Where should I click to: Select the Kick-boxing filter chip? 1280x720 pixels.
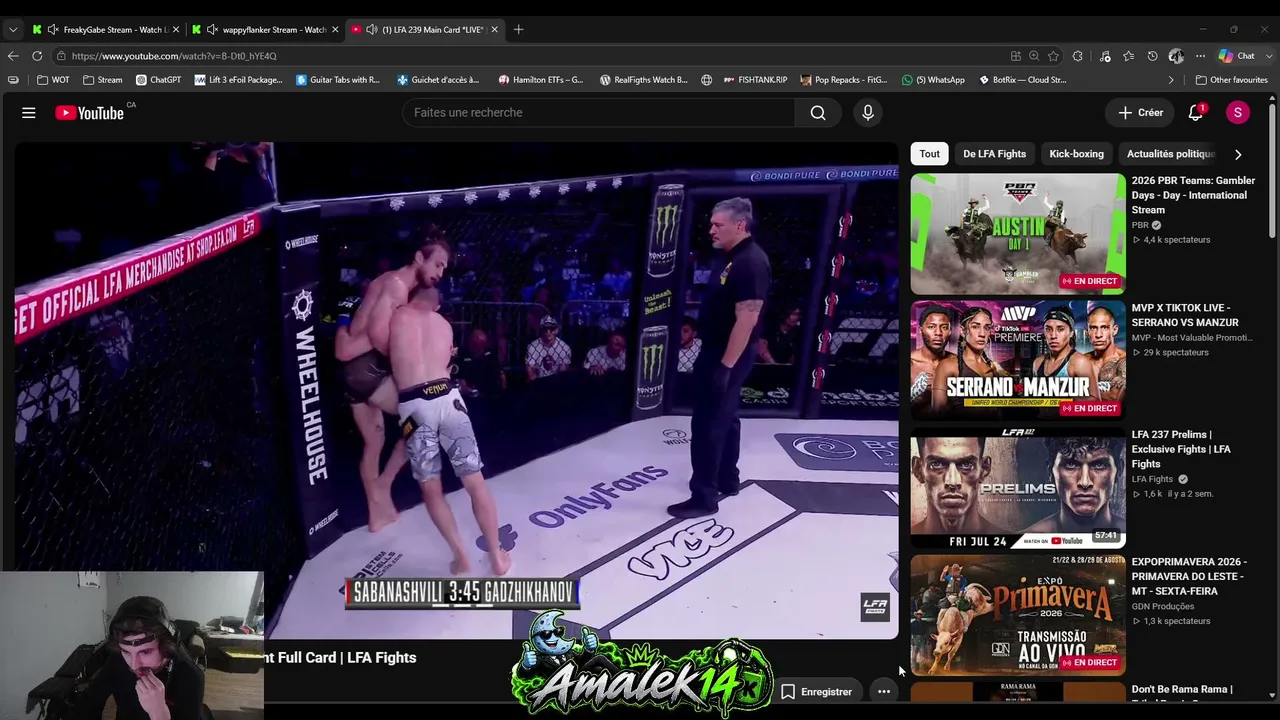1077,154
